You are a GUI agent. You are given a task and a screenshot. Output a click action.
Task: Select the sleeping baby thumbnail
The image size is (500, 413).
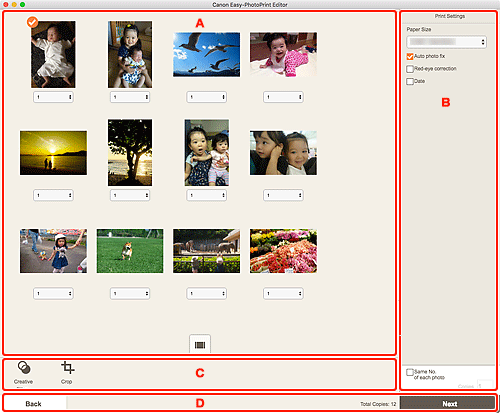[x=53, y=55]
